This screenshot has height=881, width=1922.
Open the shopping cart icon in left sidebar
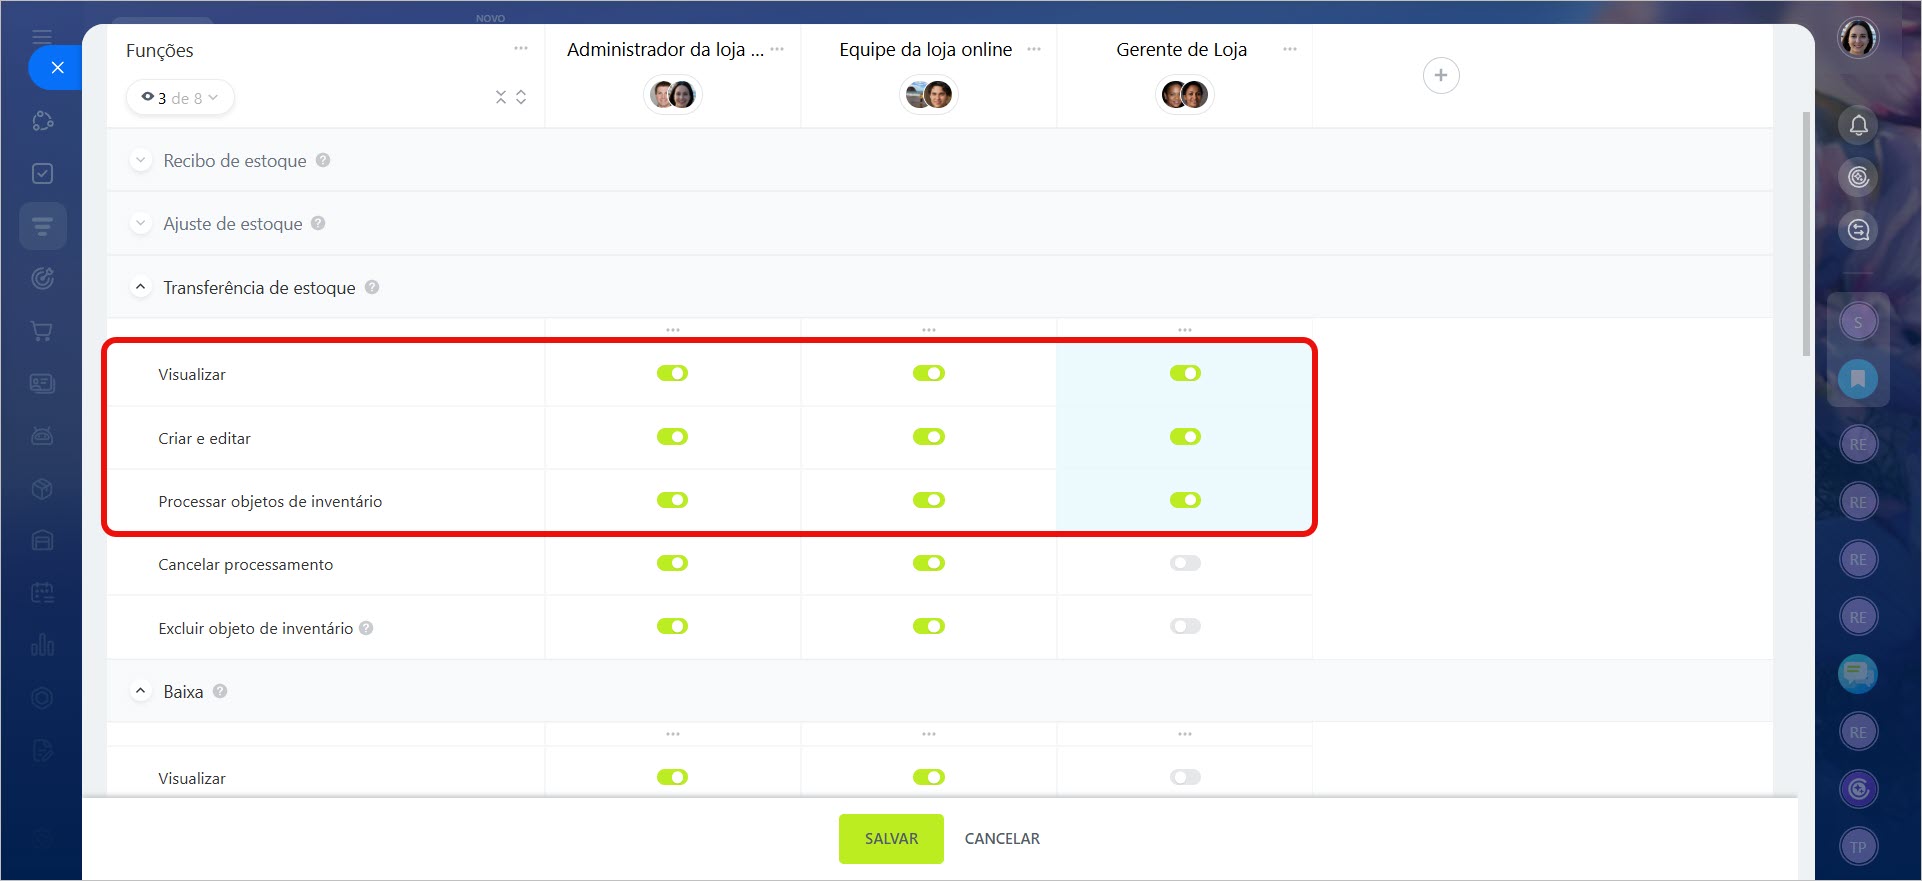click(42, 331)
